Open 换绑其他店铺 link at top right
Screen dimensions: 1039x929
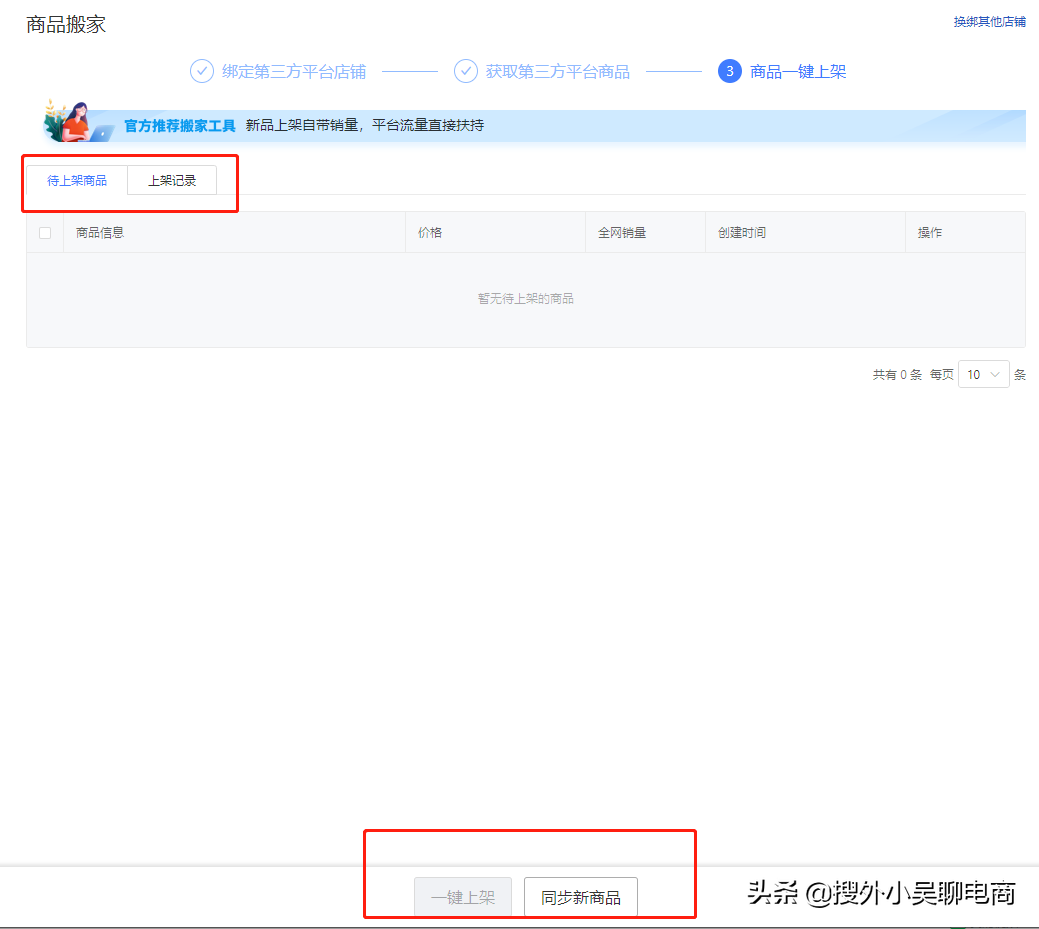989,20
